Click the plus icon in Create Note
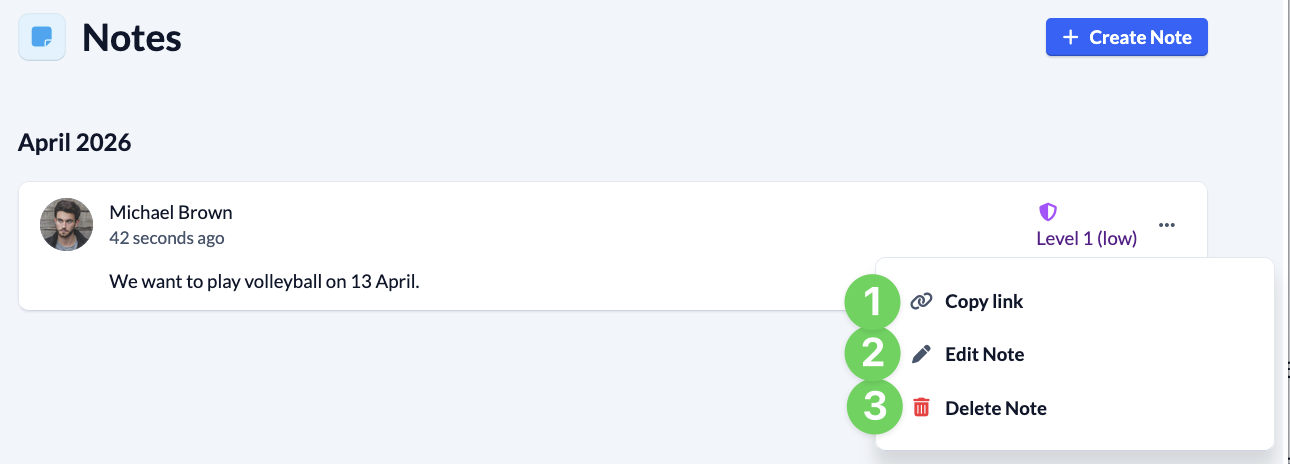The width and height of the screenshot is (1290, 464). pyautogui.click(x=1070, y=37)
